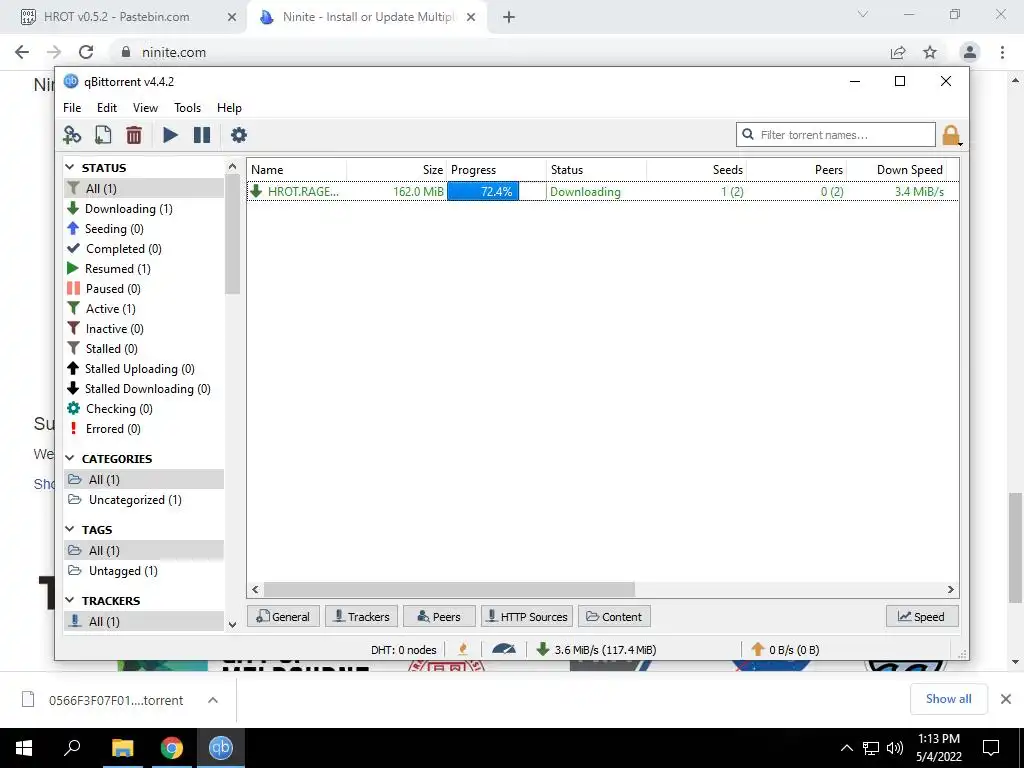The image size is (1024, 768).
Task: Click the Resume play toolbar icon
Action: point(170,135)
